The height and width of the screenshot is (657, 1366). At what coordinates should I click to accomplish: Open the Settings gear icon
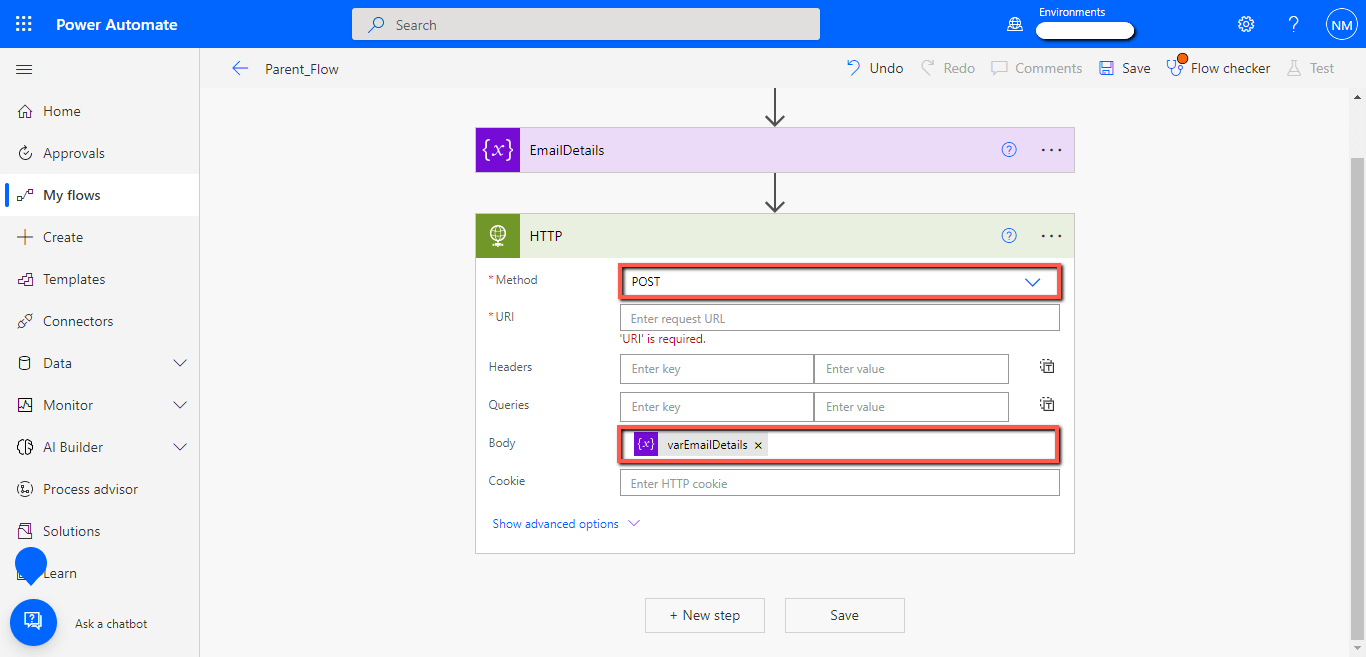tap(1246, 24)
